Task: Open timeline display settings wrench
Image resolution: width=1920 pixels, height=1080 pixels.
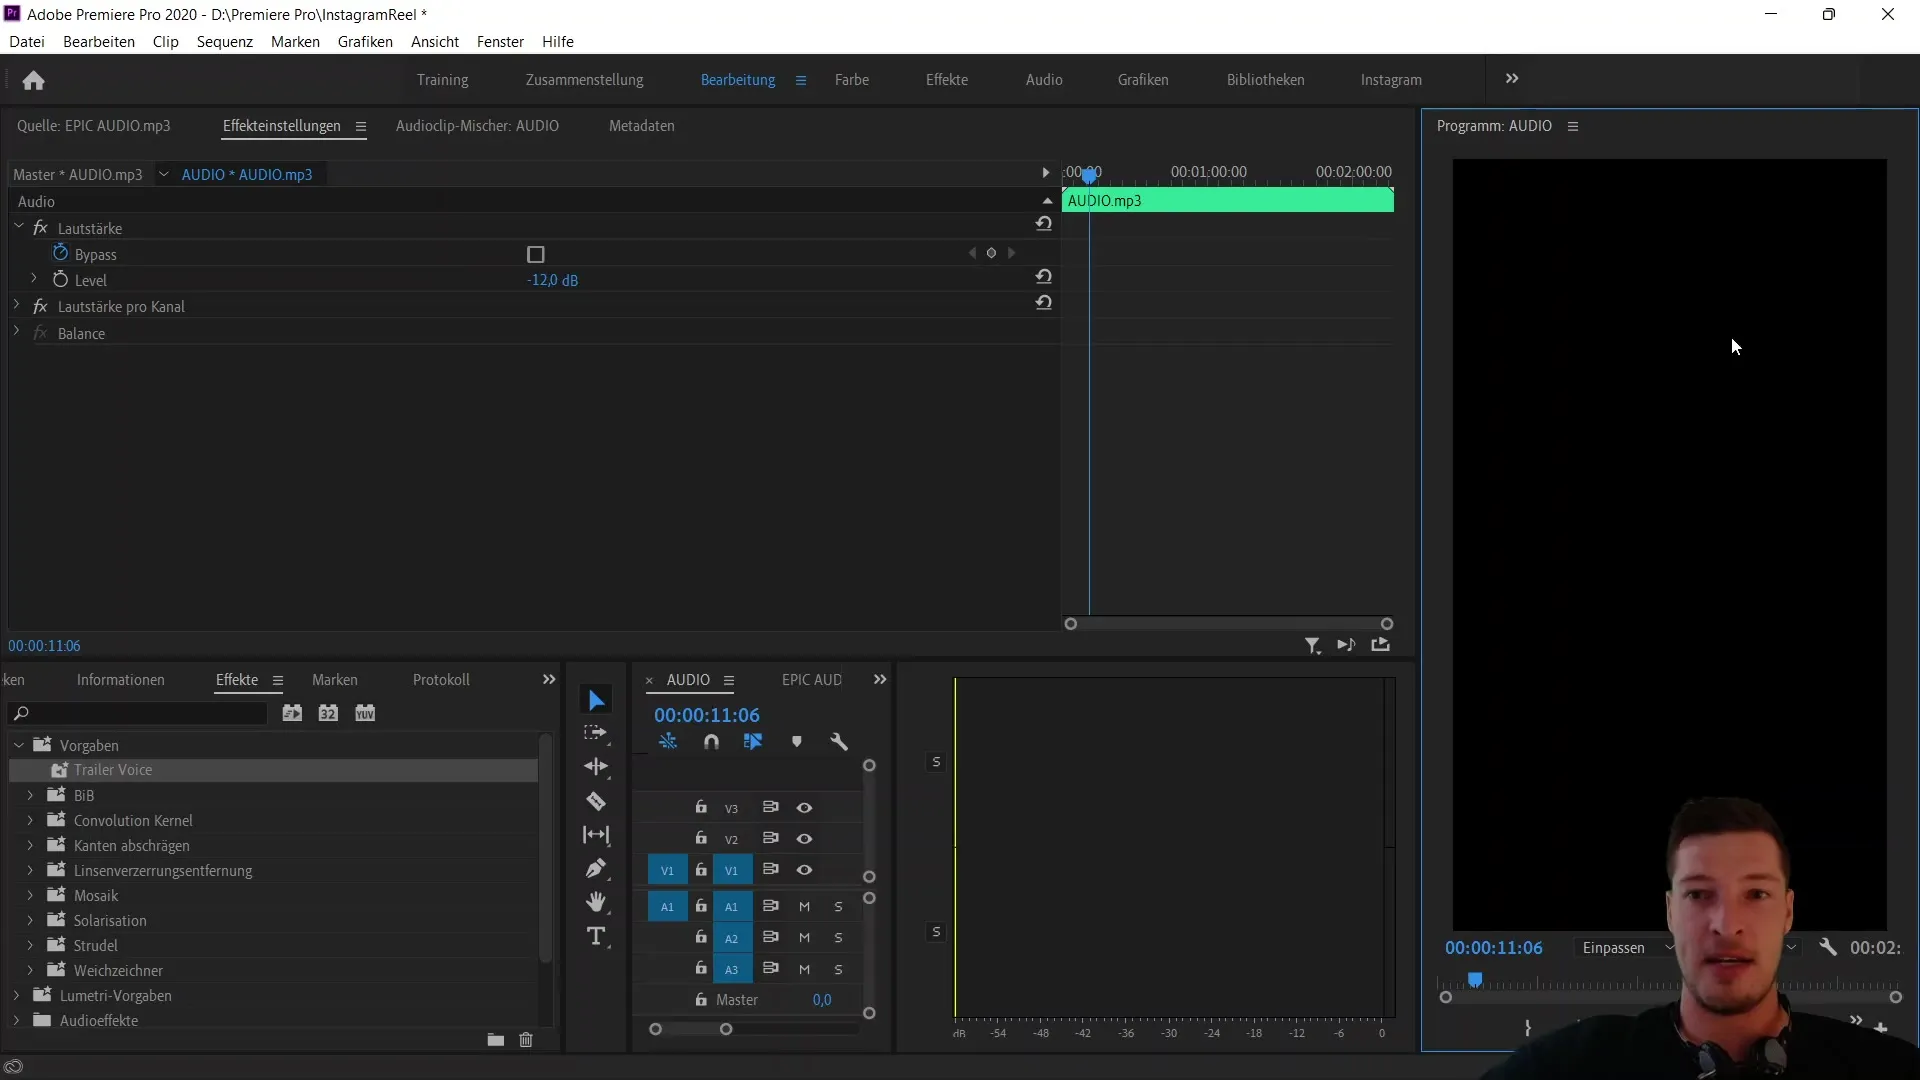Action: pyautogui.click(x=839, y=742)
